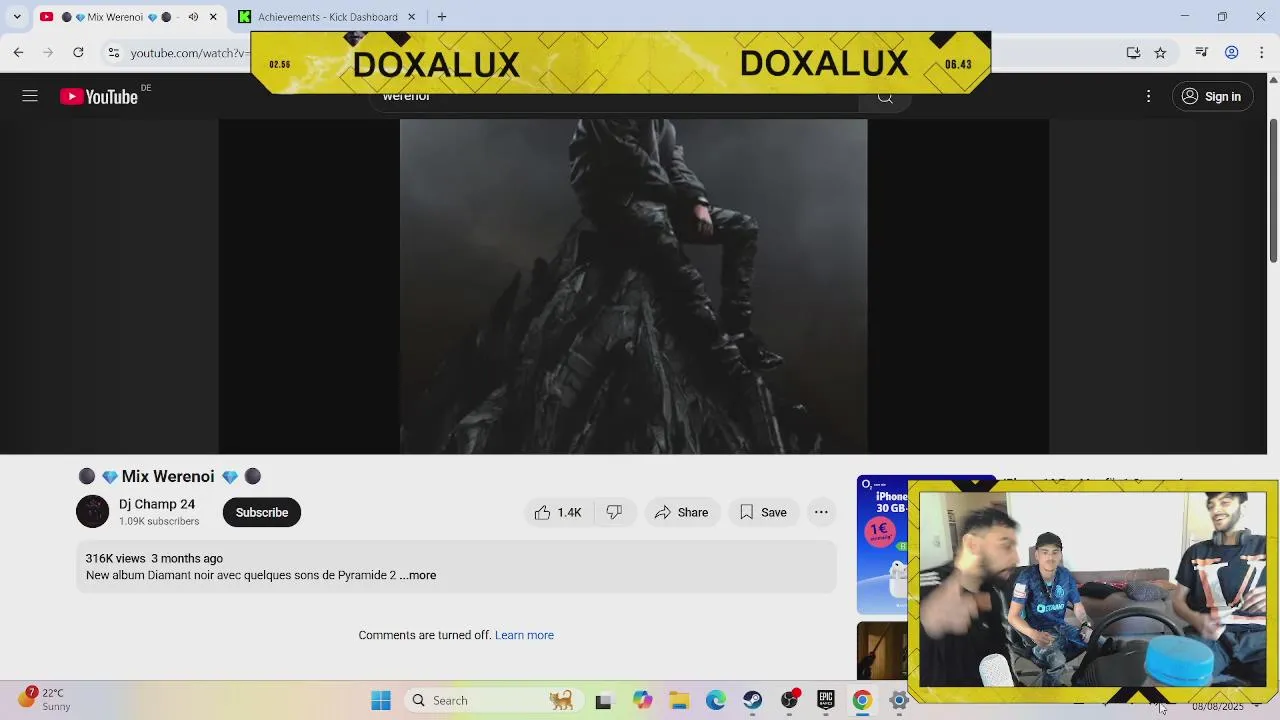Open Settings gear on the taskbar

click(x=898, y=700)
